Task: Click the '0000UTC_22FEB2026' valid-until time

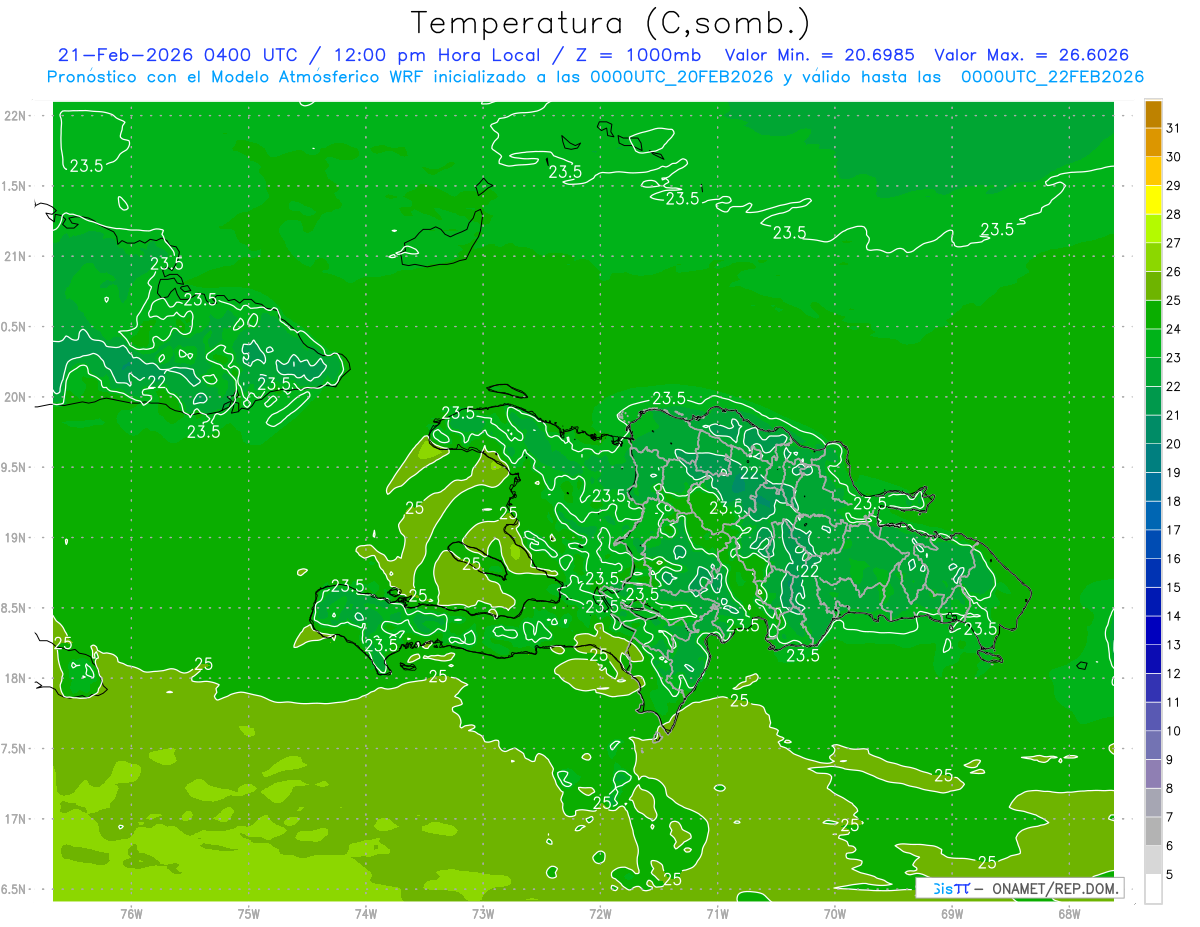Action: 1052,77
